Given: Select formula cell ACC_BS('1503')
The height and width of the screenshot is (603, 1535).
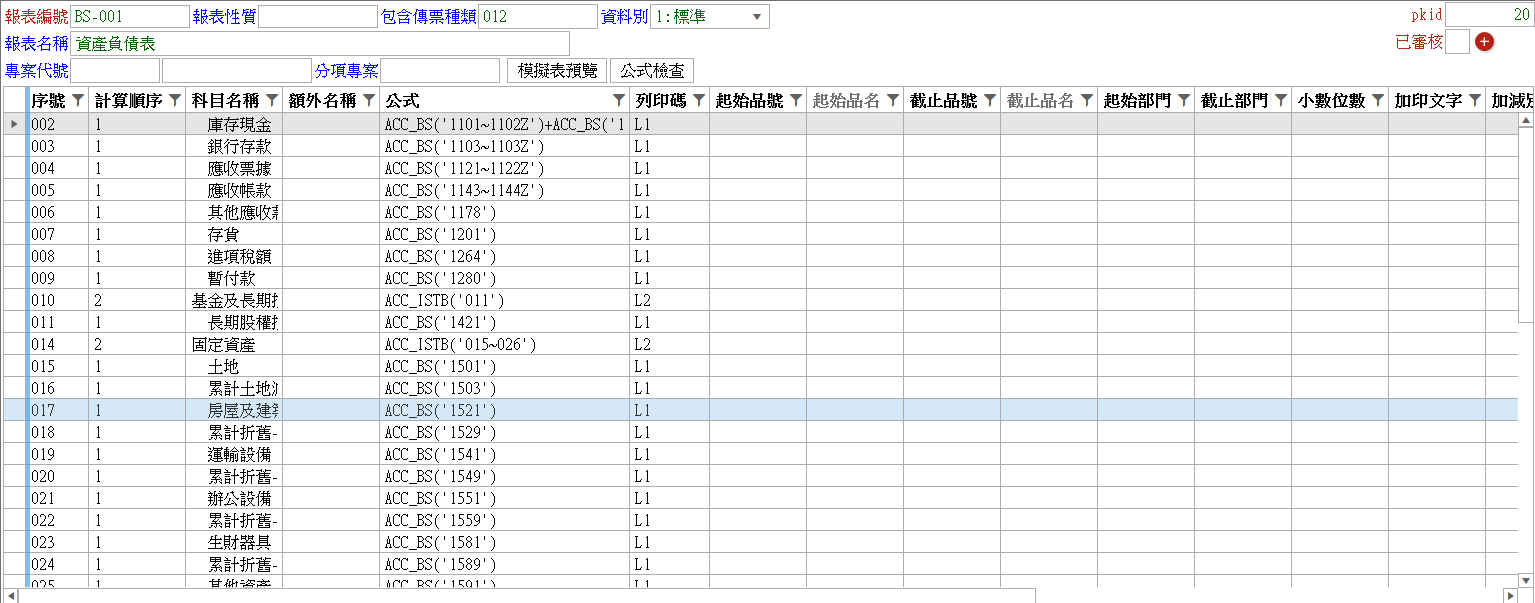Looking at the screenshot, I should 505,388.
